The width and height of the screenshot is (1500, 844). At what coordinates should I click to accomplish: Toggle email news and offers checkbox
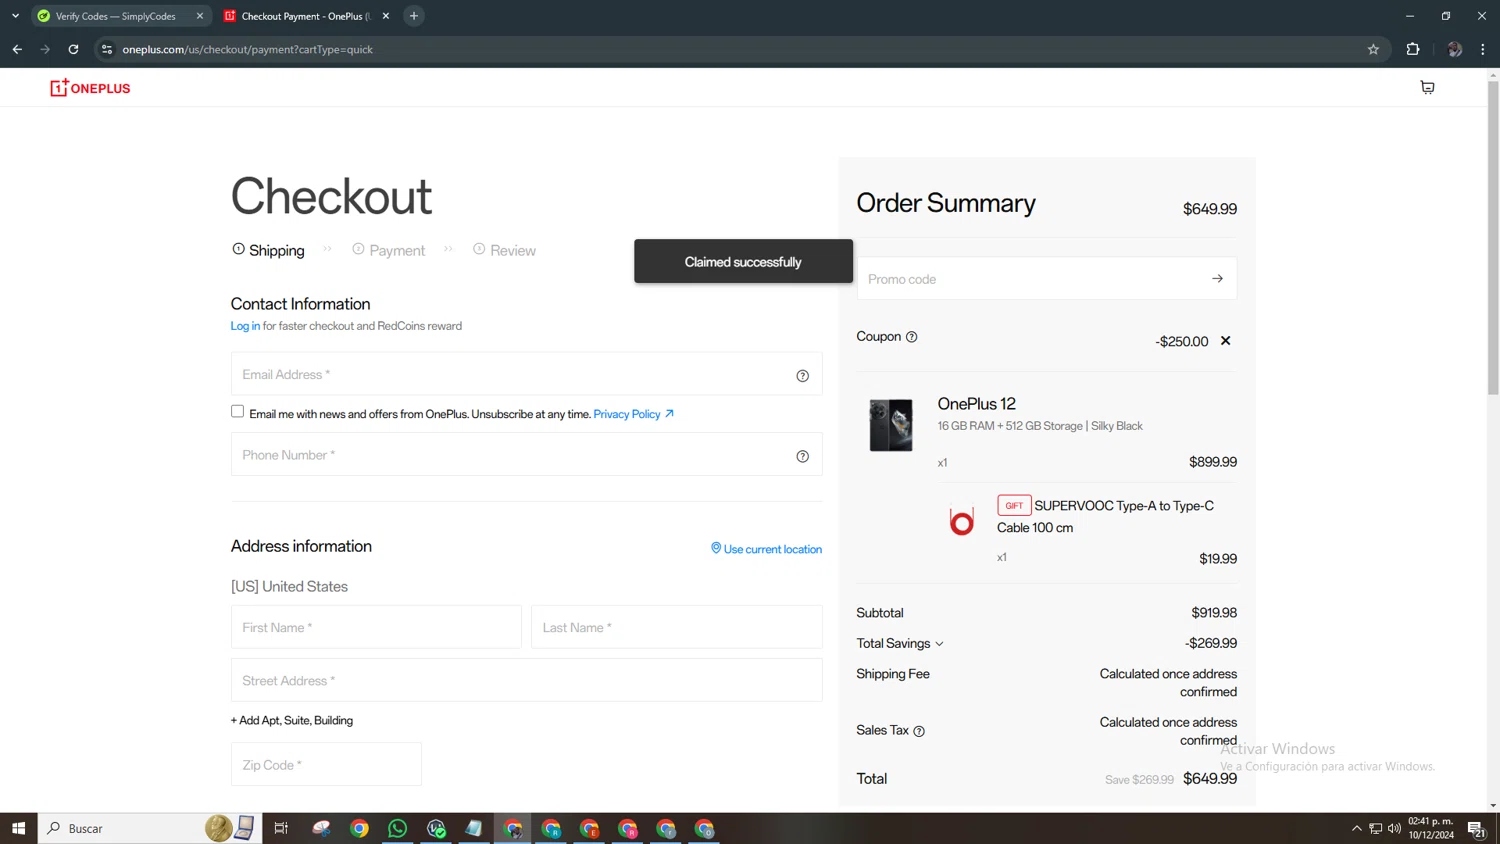(237, 411)
